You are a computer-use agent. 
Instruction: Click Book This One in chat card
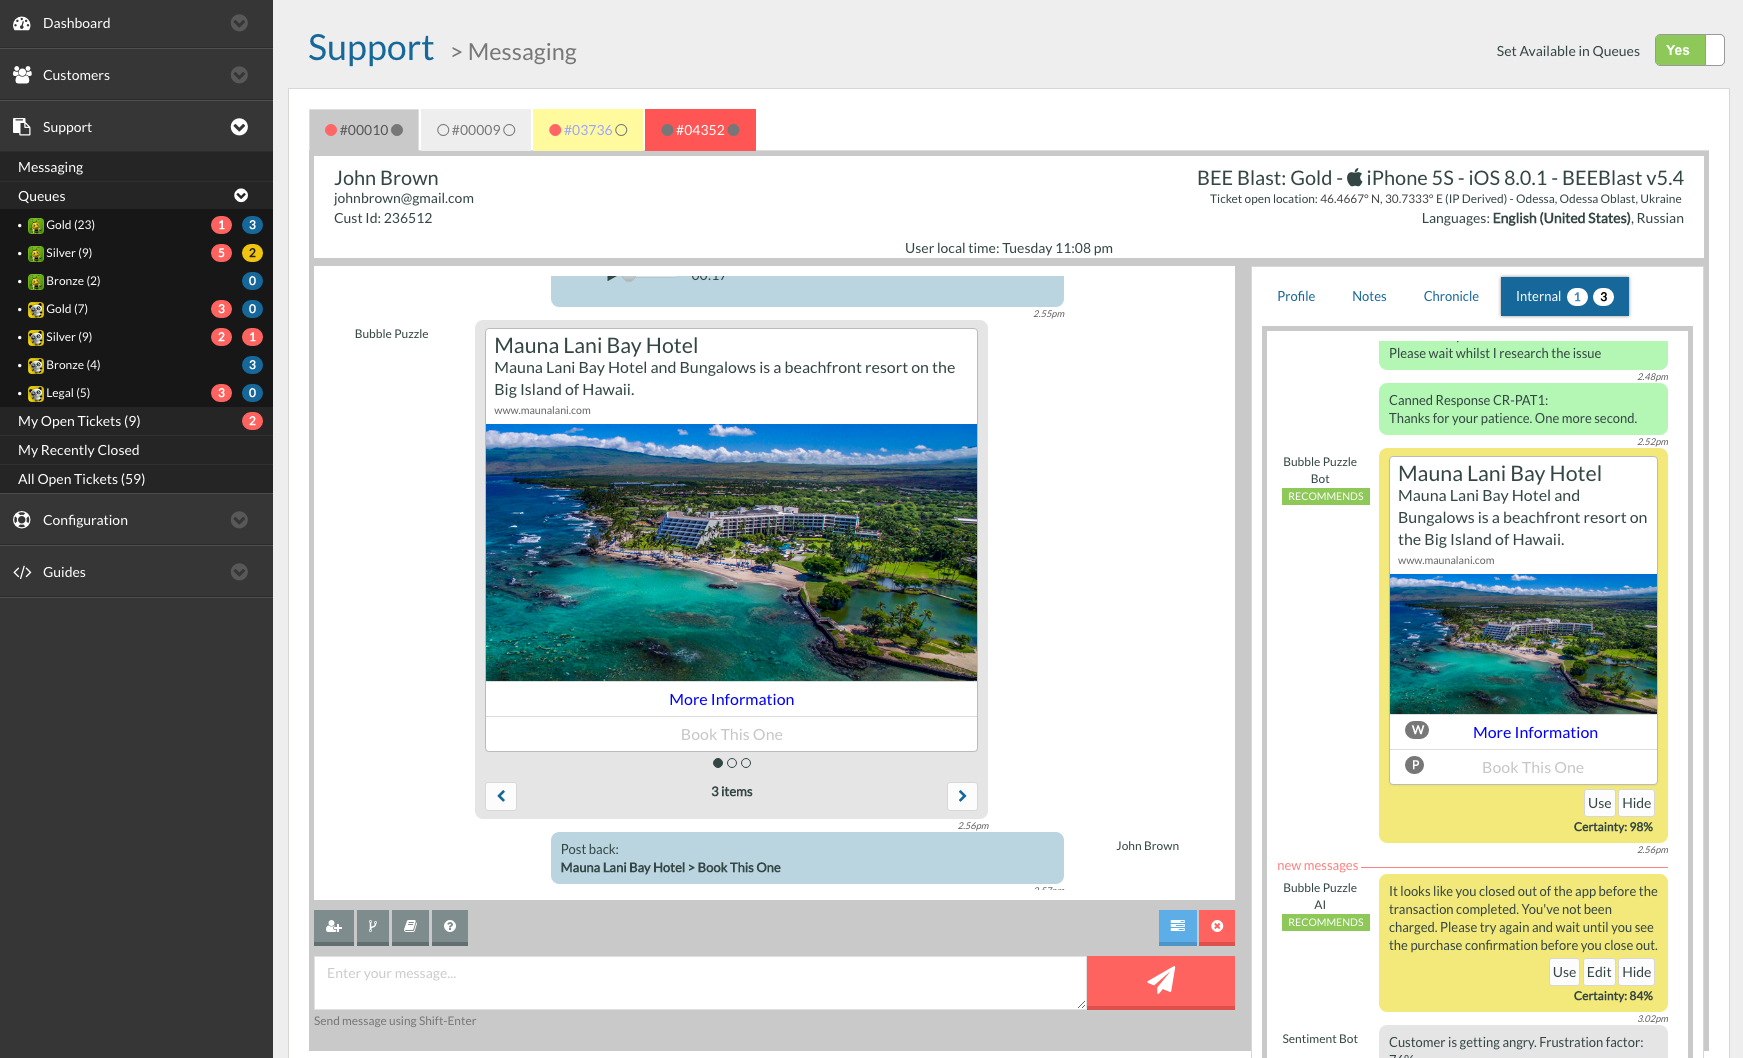[732, 735]
